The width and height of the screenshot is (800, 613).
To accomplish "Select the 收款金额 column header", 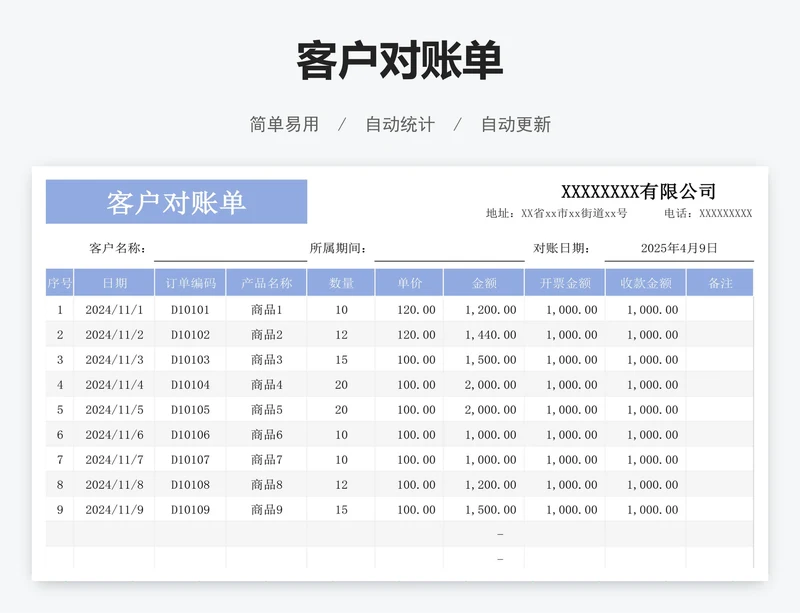I will click(x=645, y=283).
